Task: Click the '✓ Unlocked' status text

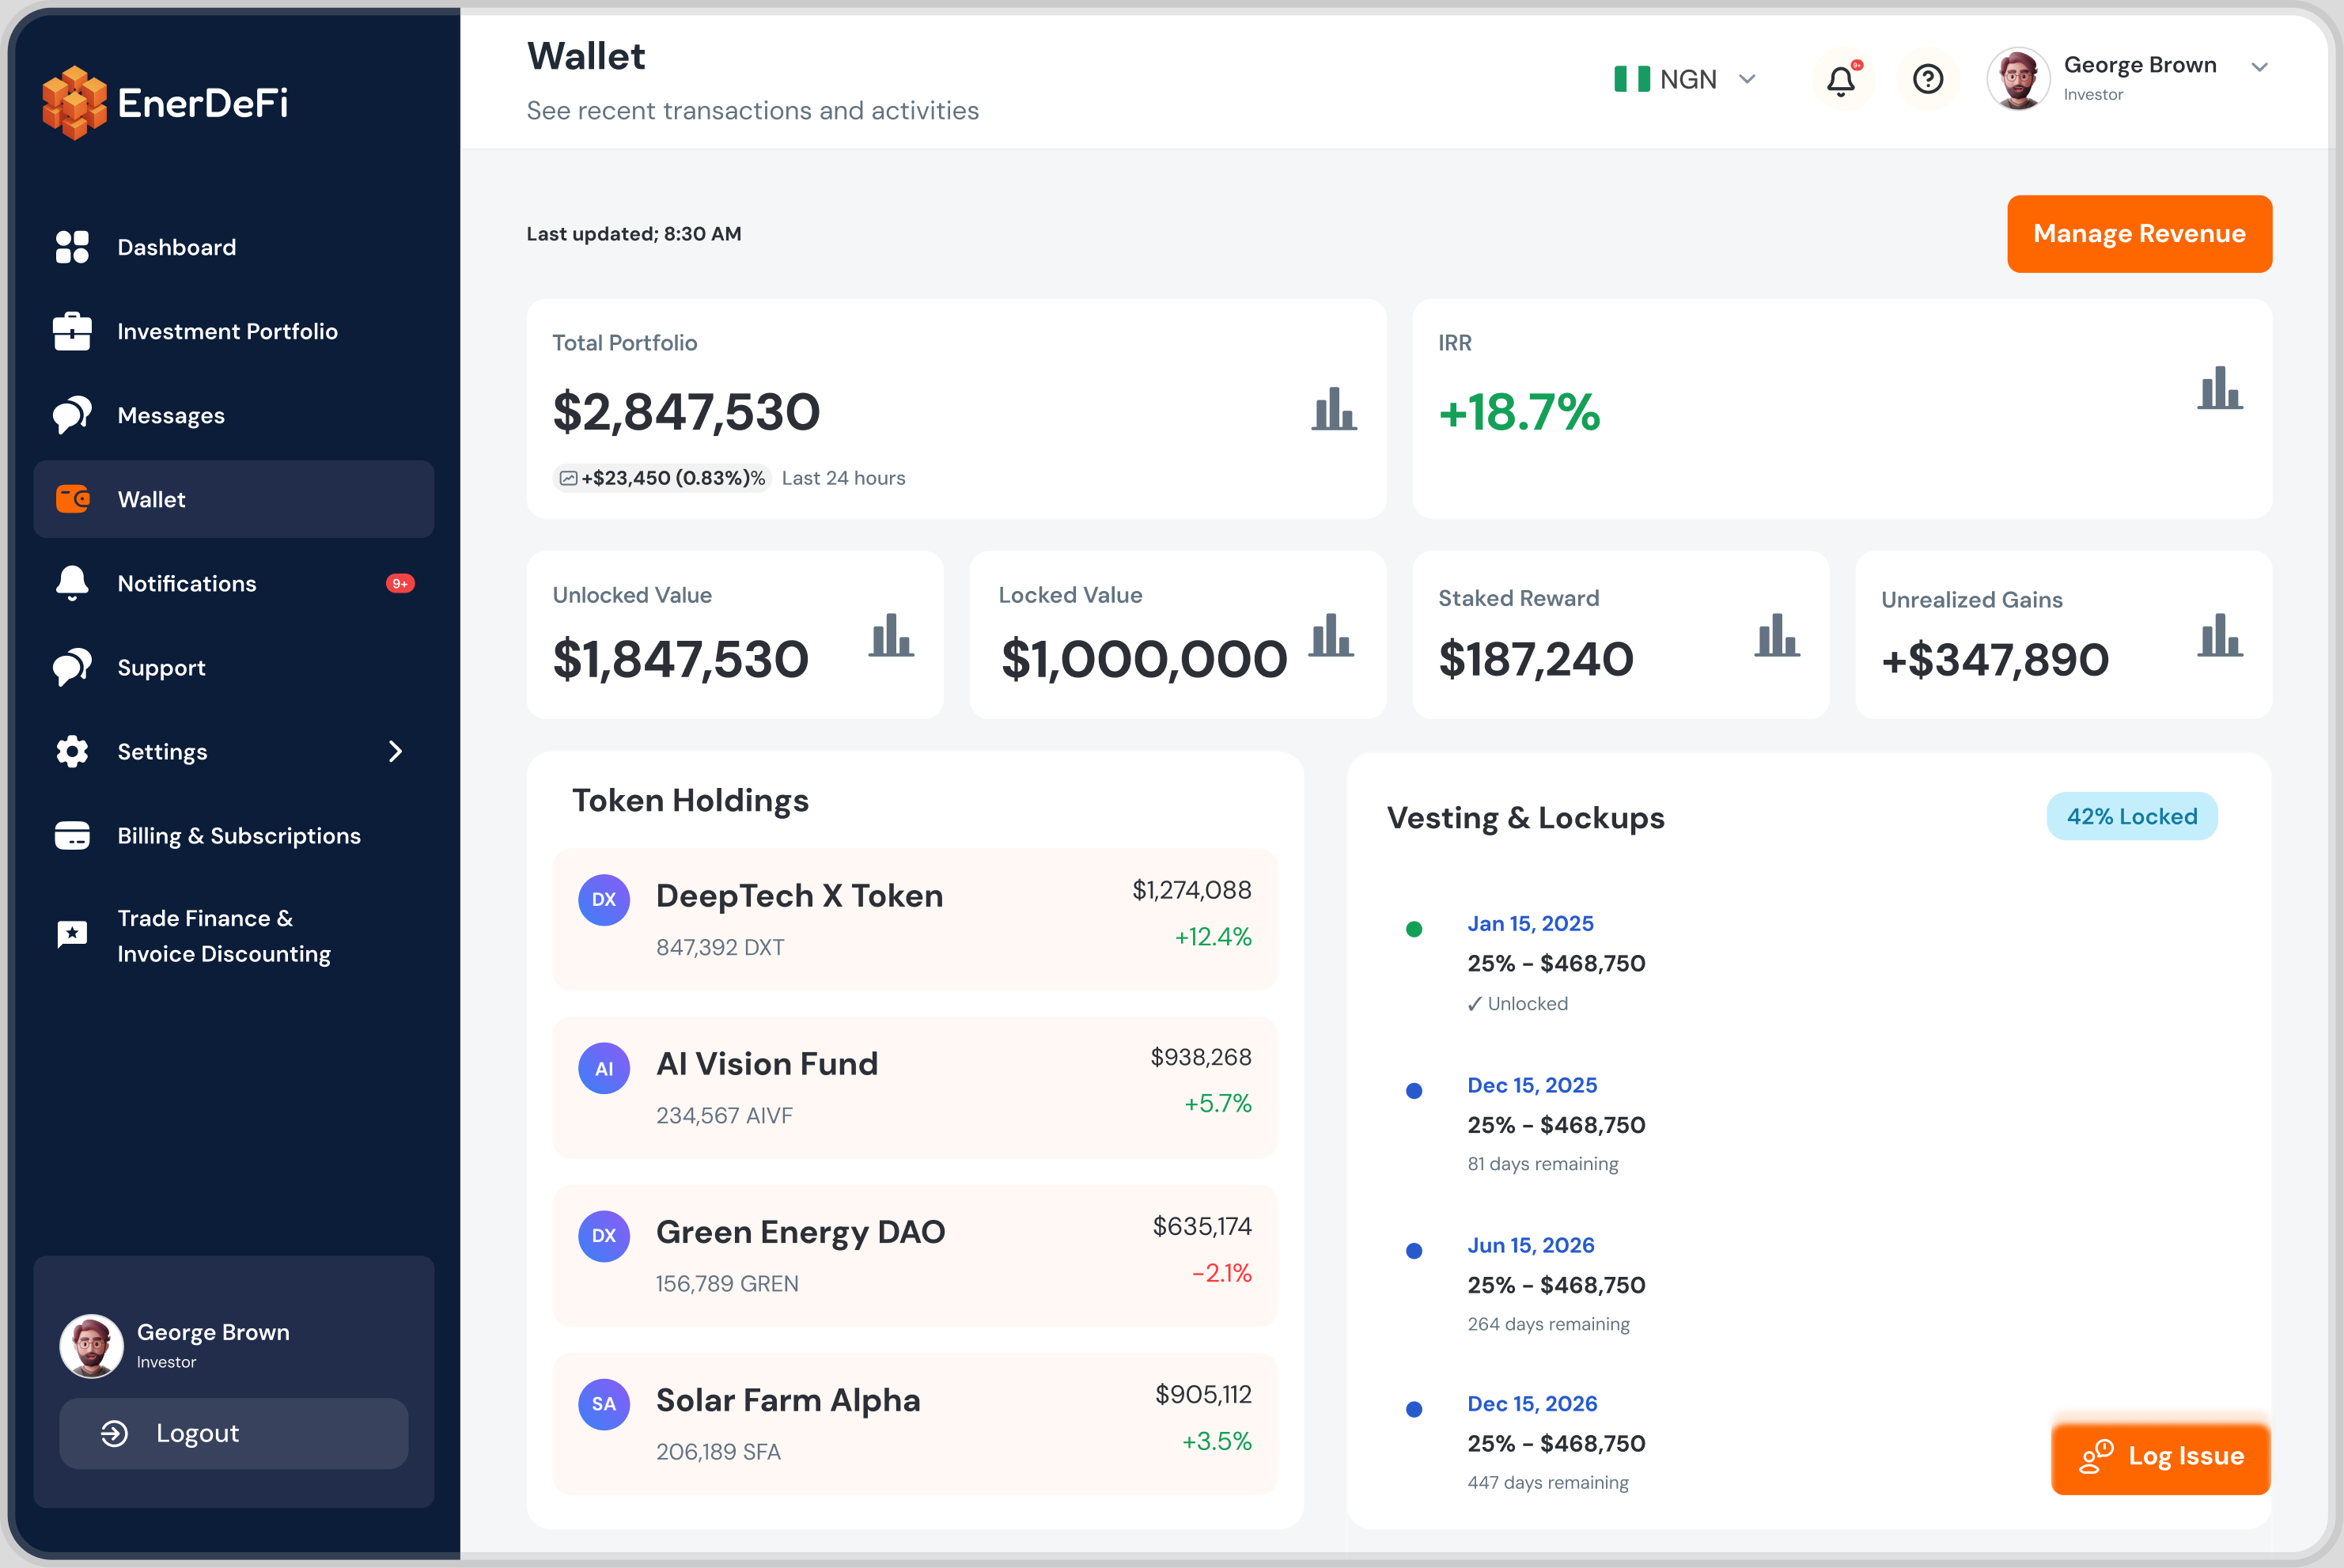Action: pyautogui.click(x=1517, y=1003)
